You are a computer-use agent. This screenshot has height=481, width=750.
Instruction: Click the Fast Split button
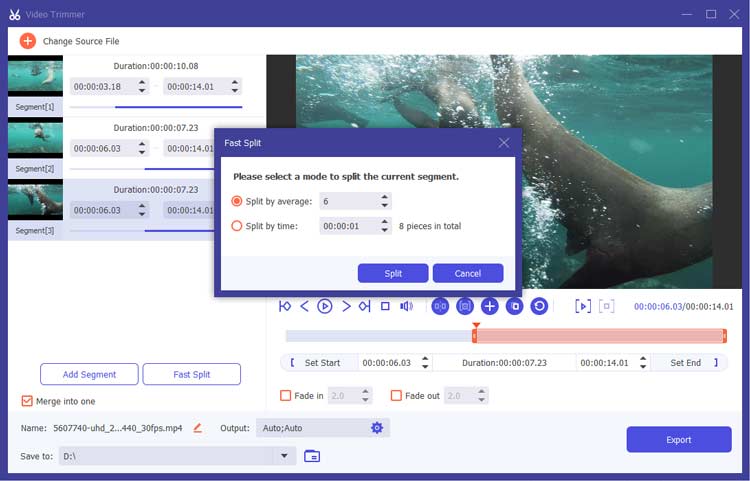click(x=191, y=374)
